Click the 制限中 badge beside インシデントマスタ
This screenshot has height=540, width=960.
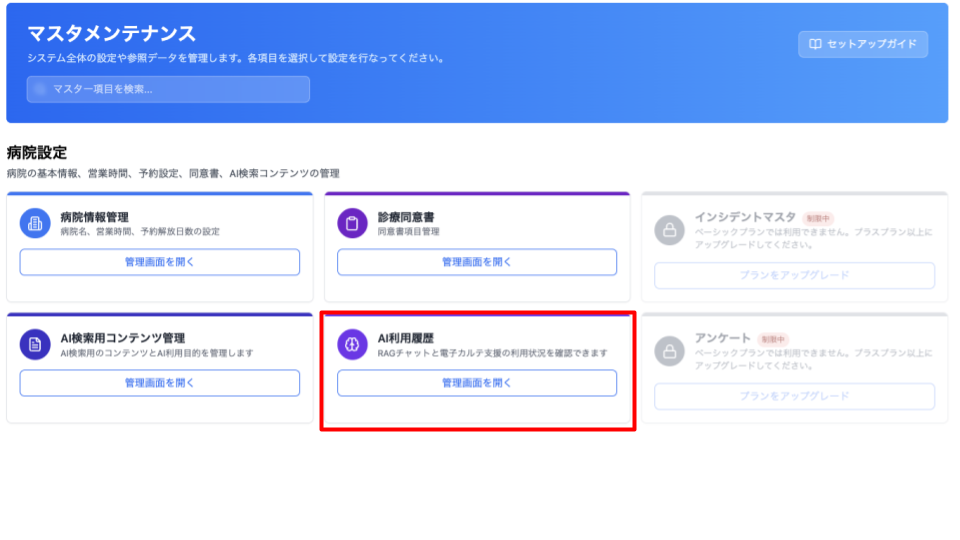tap(818, 219)
